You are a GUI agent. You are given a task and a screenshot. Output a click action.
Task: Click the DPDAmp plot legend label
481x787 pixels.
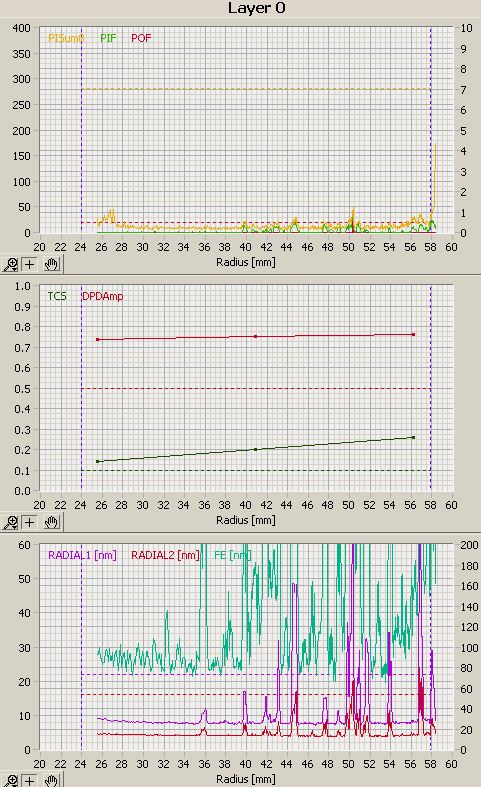(x=102, y=296)
